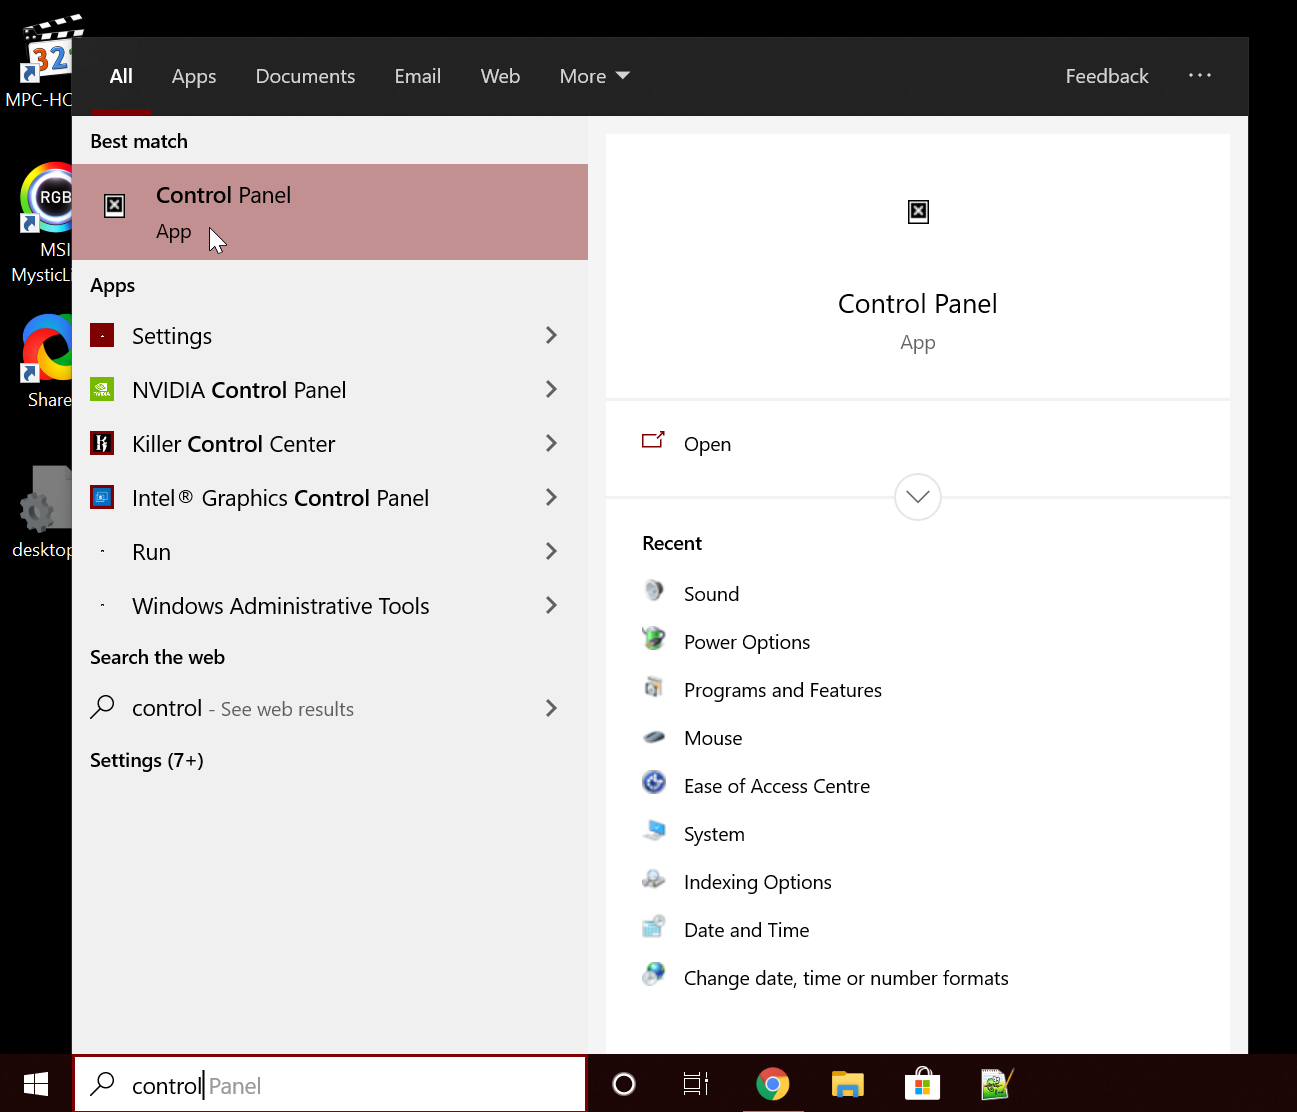Open the Control Panel best match result
1297x1112 pixels.
pyautogui.click(x=330, y=212)
